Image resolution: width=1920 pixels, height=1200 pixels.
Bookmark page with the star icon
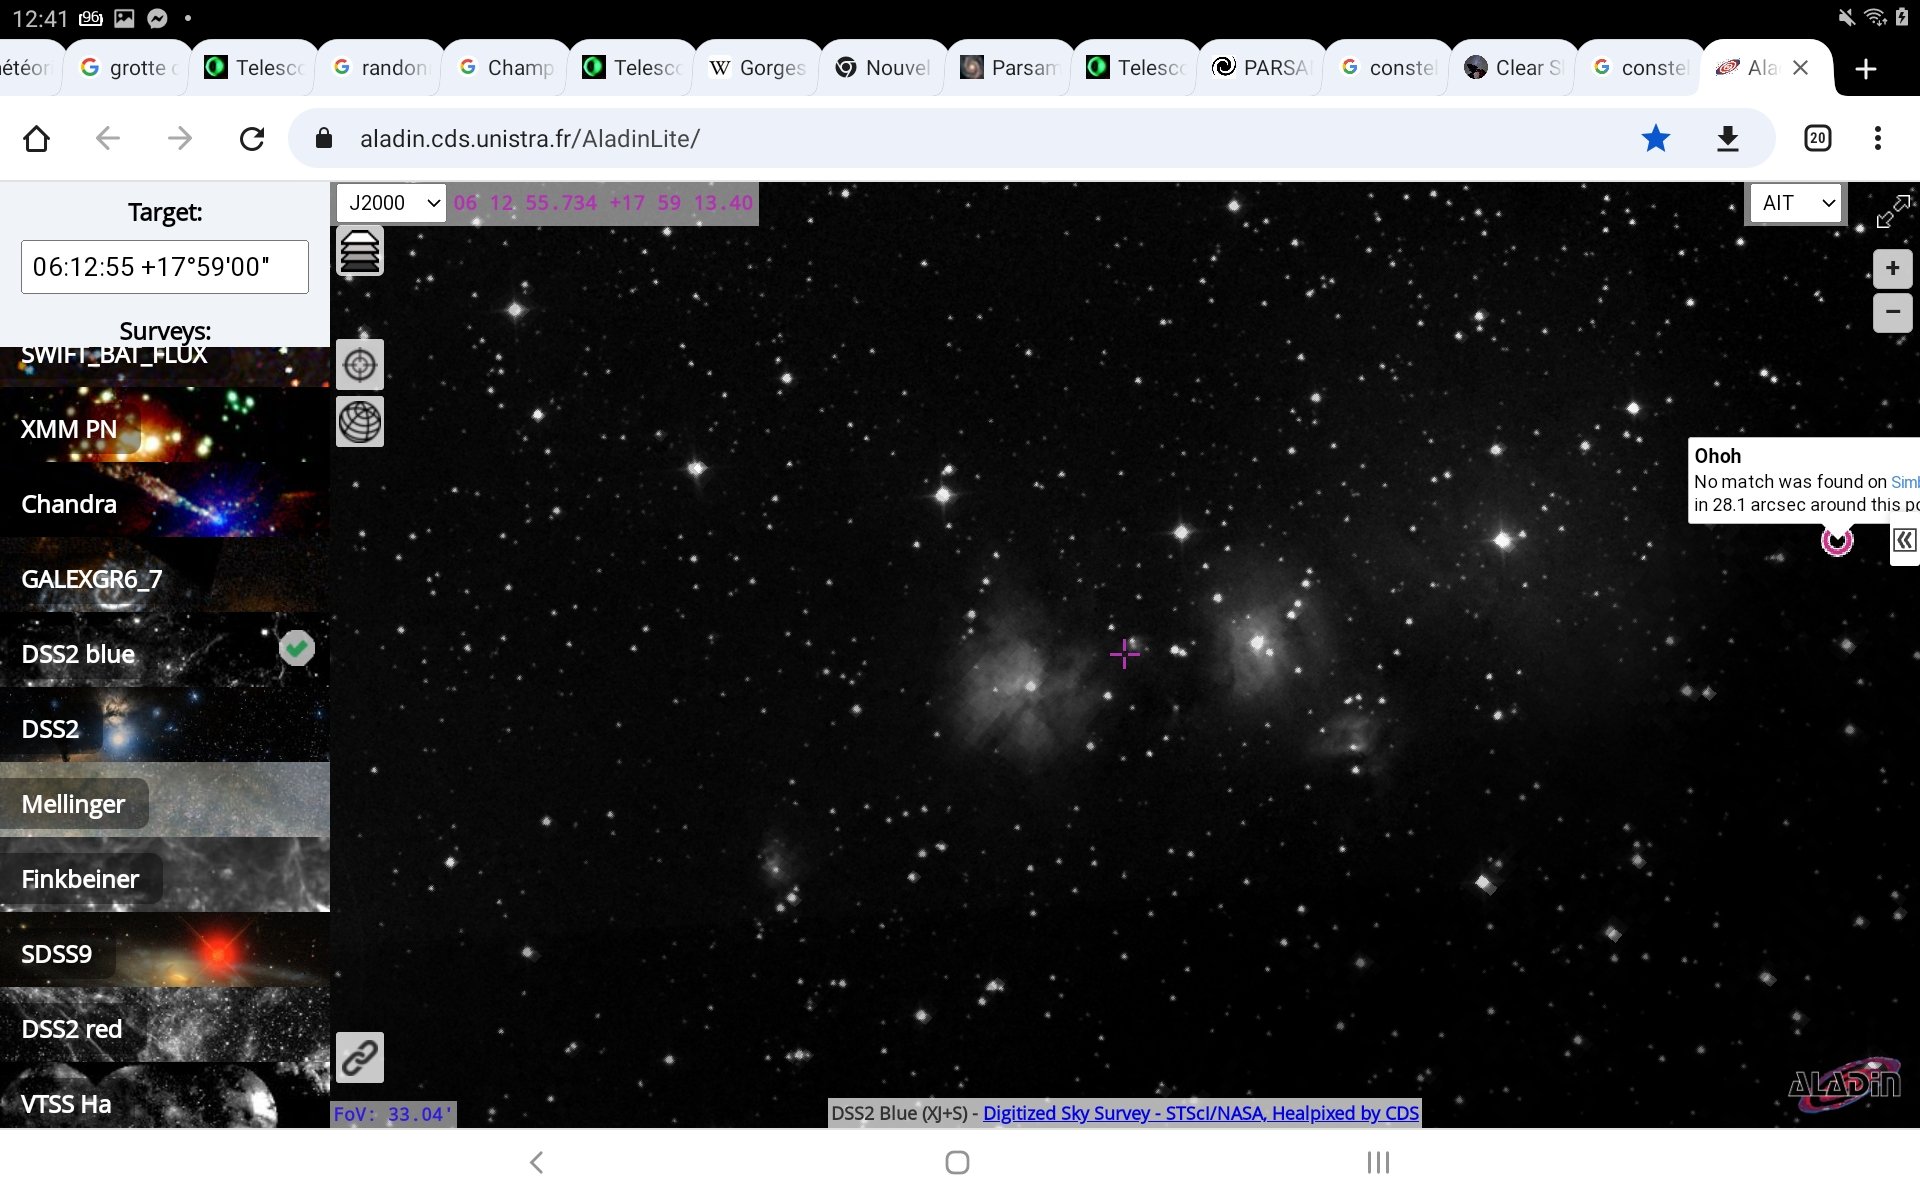[1656, 138]
